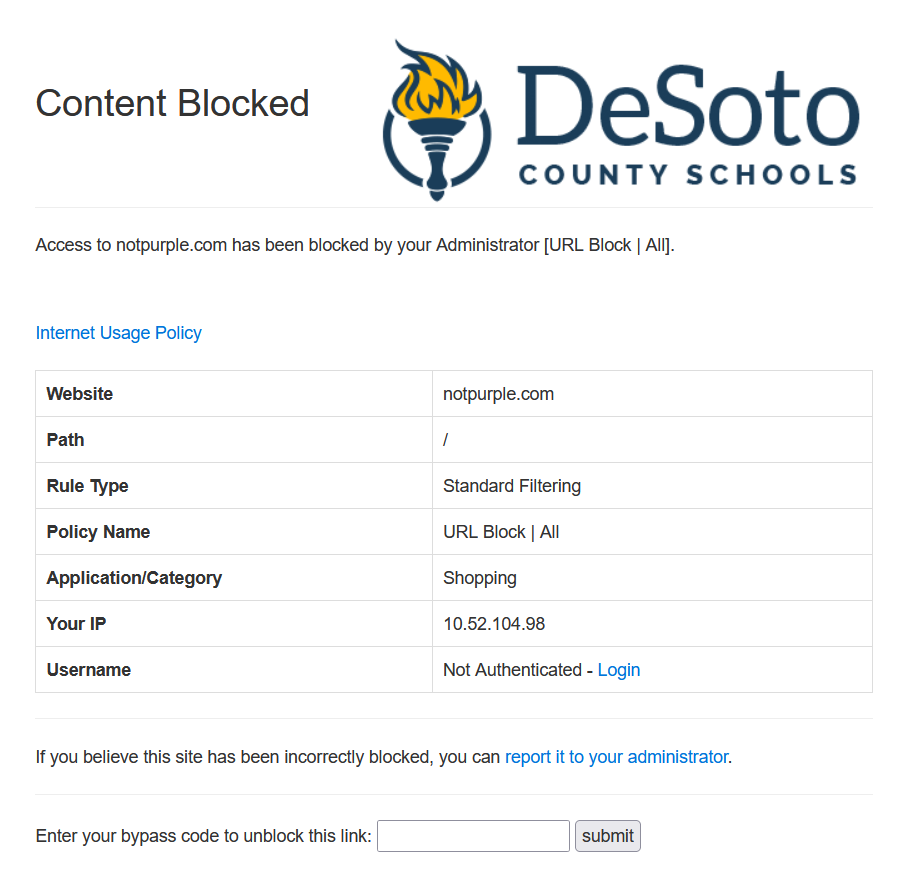
Task: Click the Username row label
Action: click(x=89, y=670)
